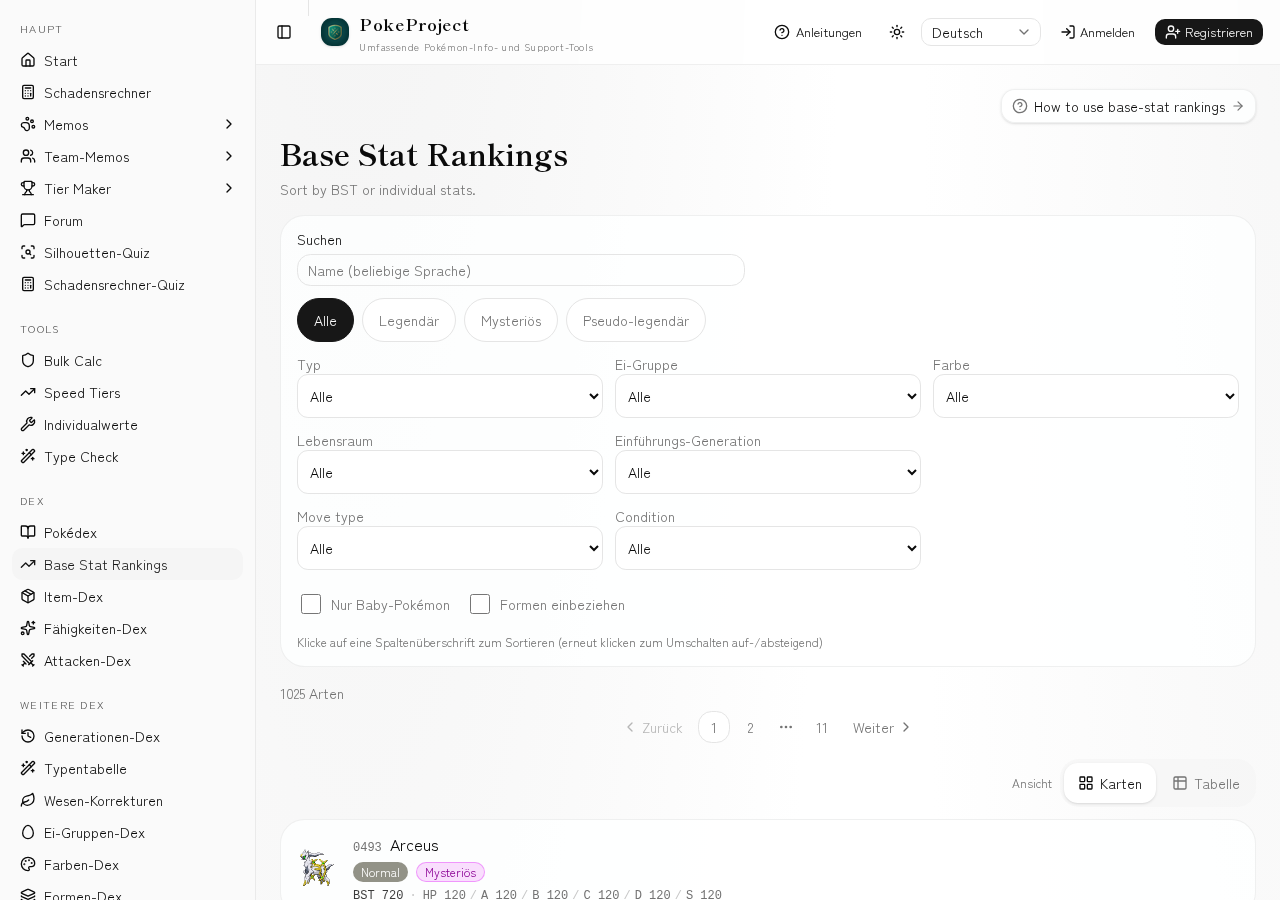Click the Typentabelle icon
This screenshot has height=900, width=1280.
[28, 768]
